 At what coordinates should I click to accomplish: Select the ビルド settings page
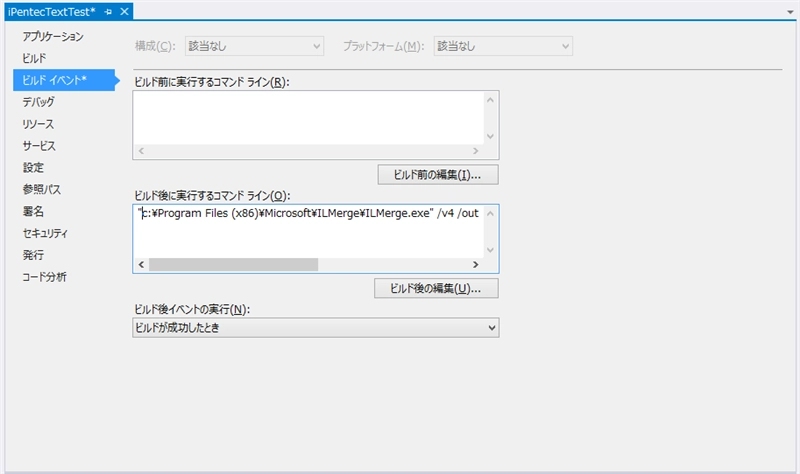(34, 58)
